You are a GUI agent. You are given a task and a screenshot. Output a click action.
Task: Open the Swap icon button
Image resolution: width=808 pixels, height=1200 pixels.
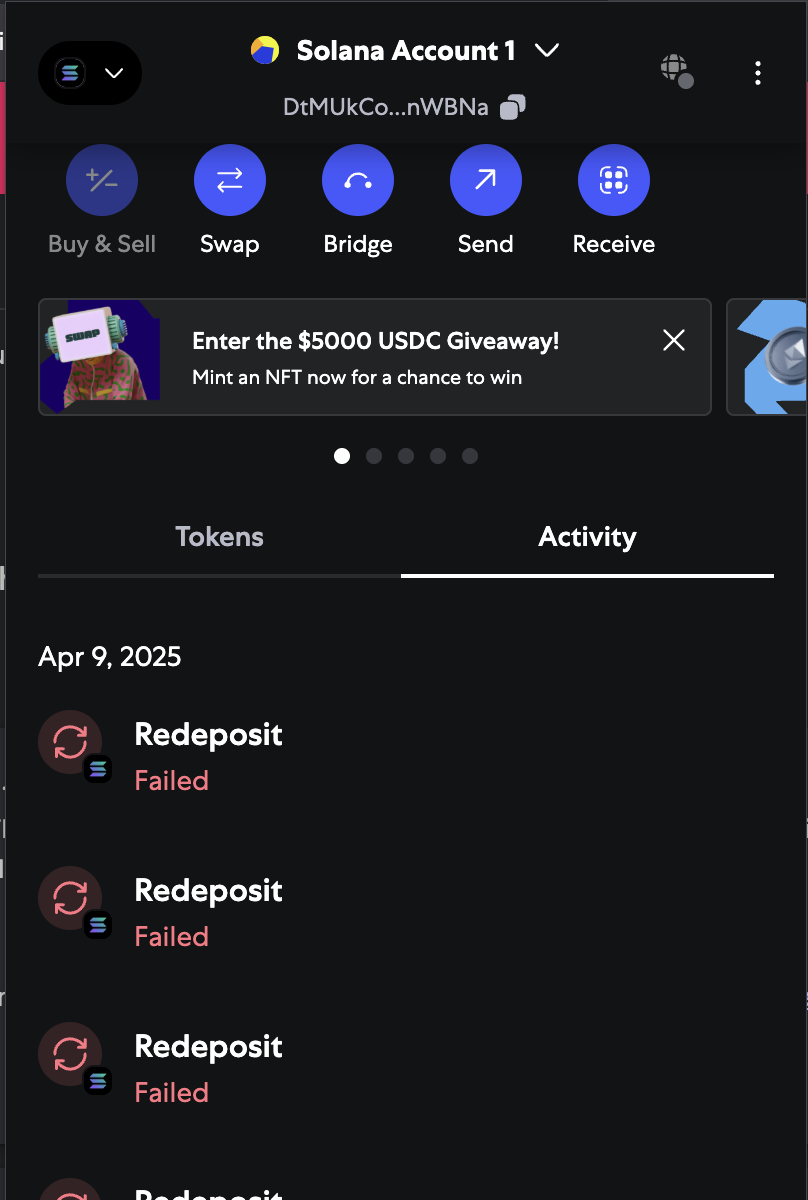tap(230, 180)
